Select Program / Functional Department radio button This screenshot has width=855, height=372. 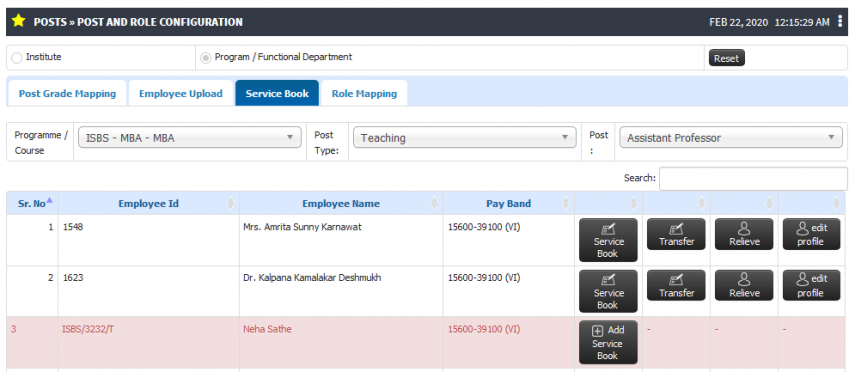[206, 57]
